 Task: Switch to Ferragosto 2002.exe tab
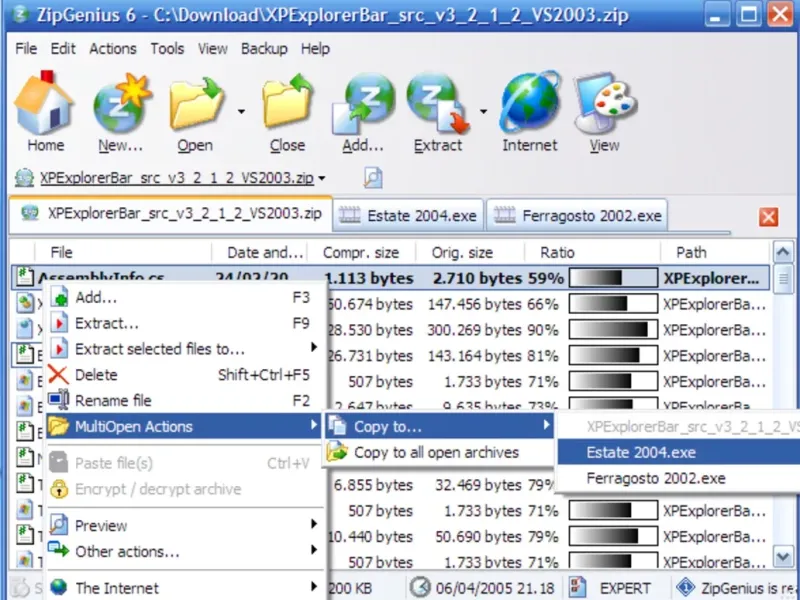point(577,215)
